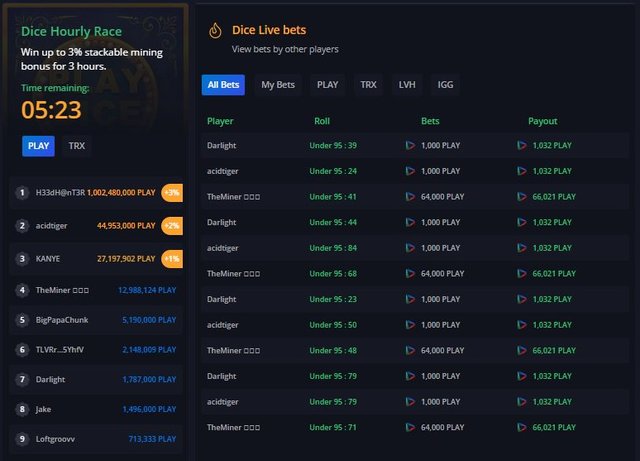Viewport: 640px width, 461px height.
Task: Click PLAY token icon in Under 95 : 24 payout
Action: coord(522,171)
